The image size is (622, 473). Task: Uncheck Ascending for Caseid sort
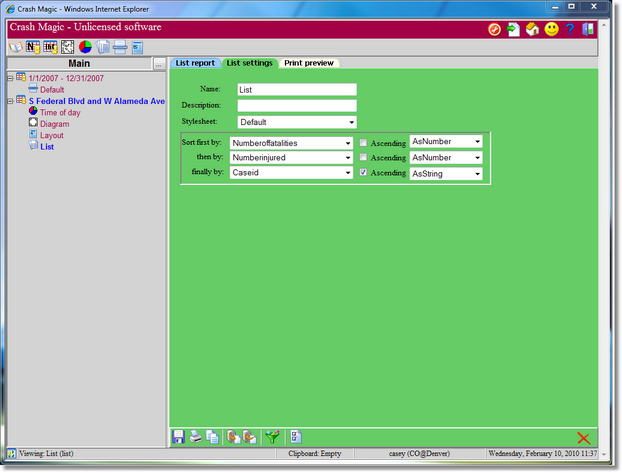pos(365,173)
